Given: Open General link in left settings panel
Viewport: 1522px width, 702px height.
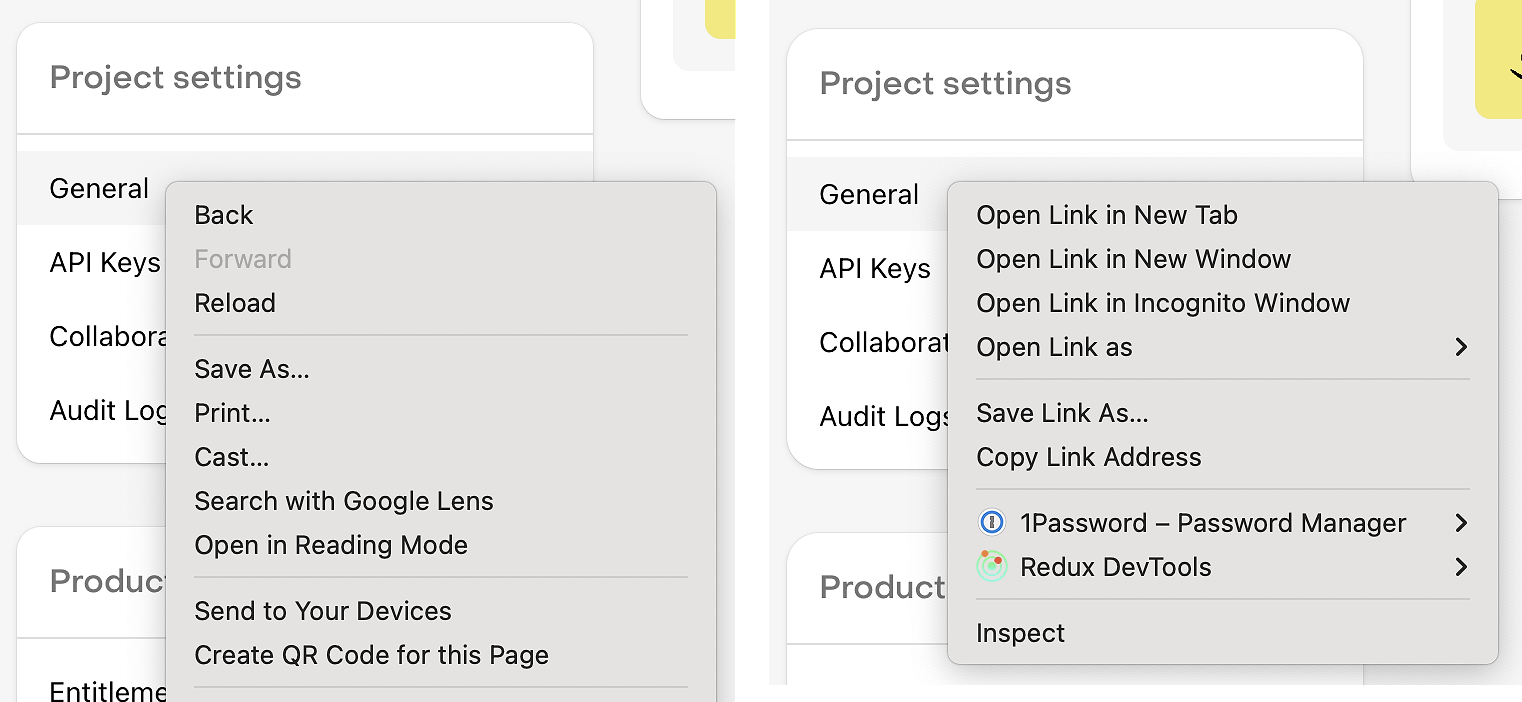Looking at the screenshot, I should coord(99,188).
